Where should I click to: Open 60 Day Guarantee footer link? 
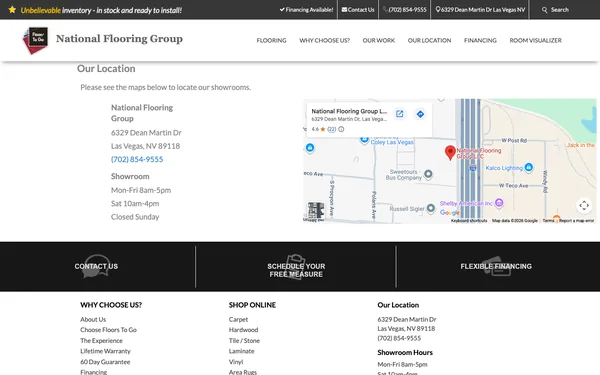(105, 362)
